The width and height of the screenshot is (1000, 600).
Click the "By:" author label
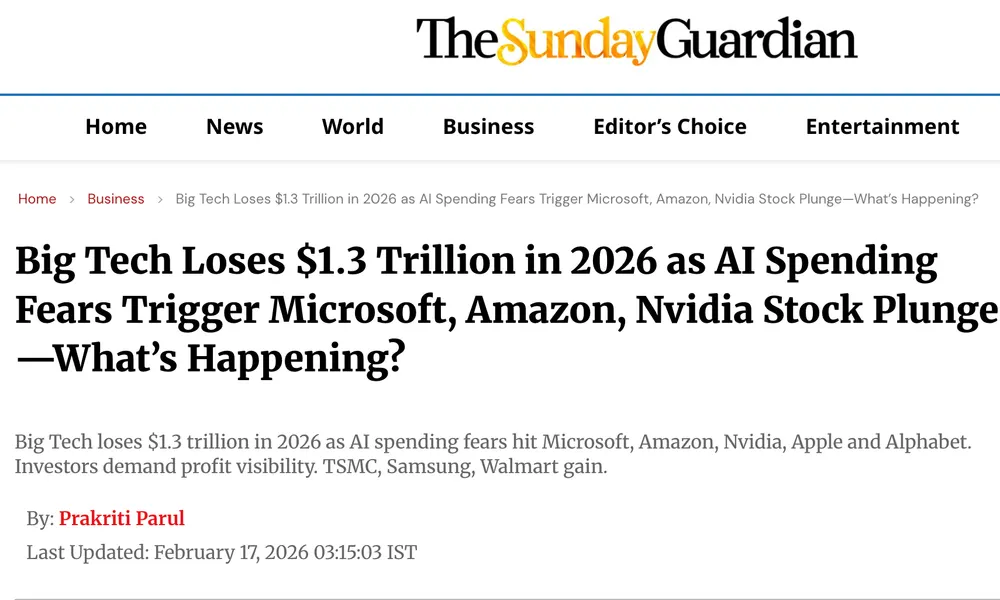pyautogui.click(x=40, y=518)
